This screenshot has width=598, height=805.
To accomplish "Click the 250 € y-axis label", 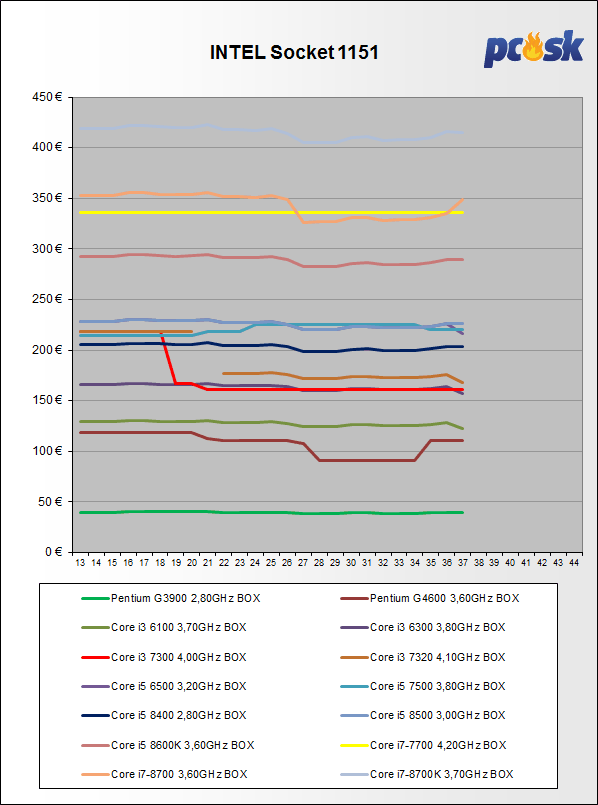I will 47,299.
